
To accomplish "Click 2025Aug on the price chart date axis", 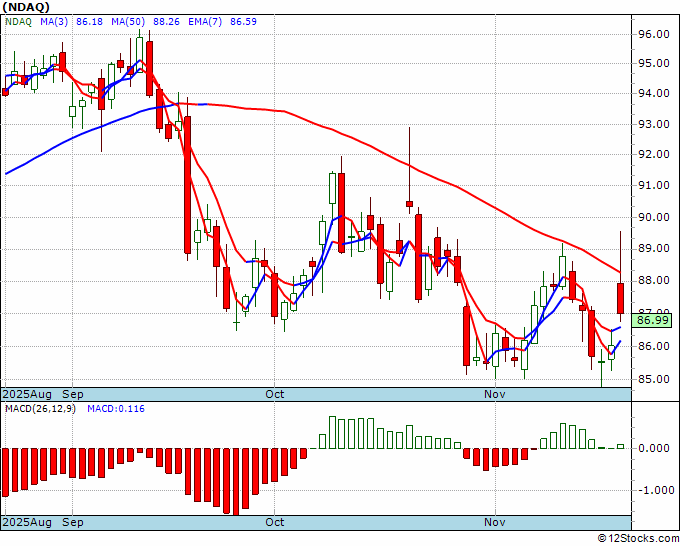I will pyautogui.click(x=27, y=395).
